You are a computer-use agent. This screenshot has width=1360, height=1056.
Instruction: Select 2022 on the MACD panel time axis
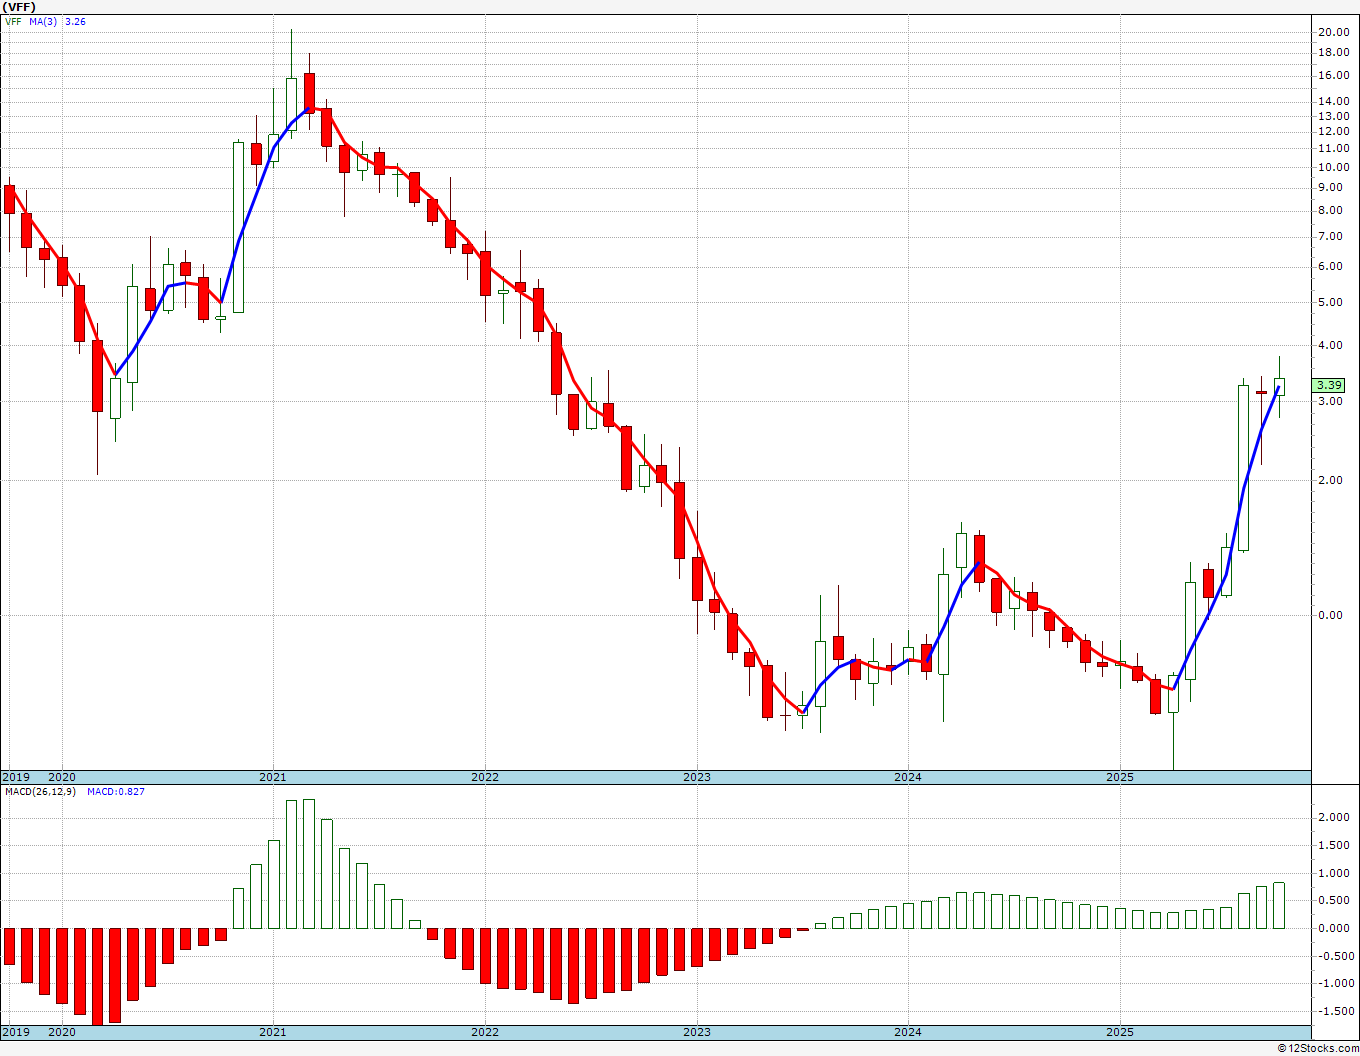(x=485, y=1032)
